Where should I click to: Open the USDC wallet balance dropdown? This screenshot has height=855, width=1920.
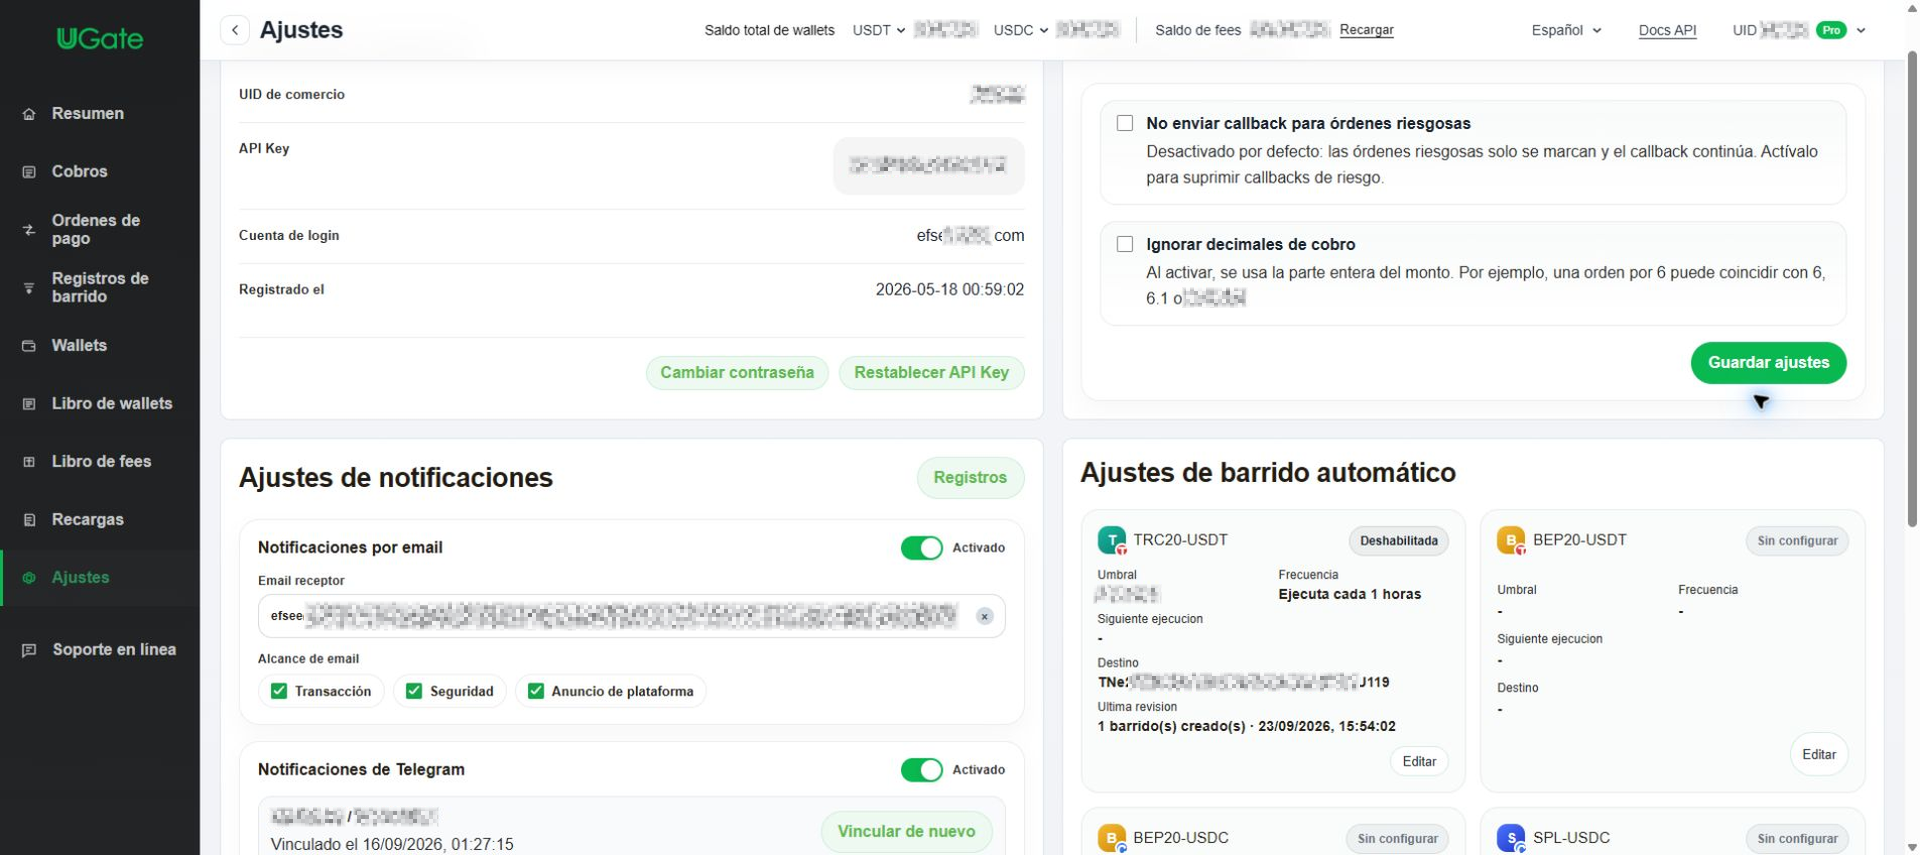click(x=1021, y=30)
